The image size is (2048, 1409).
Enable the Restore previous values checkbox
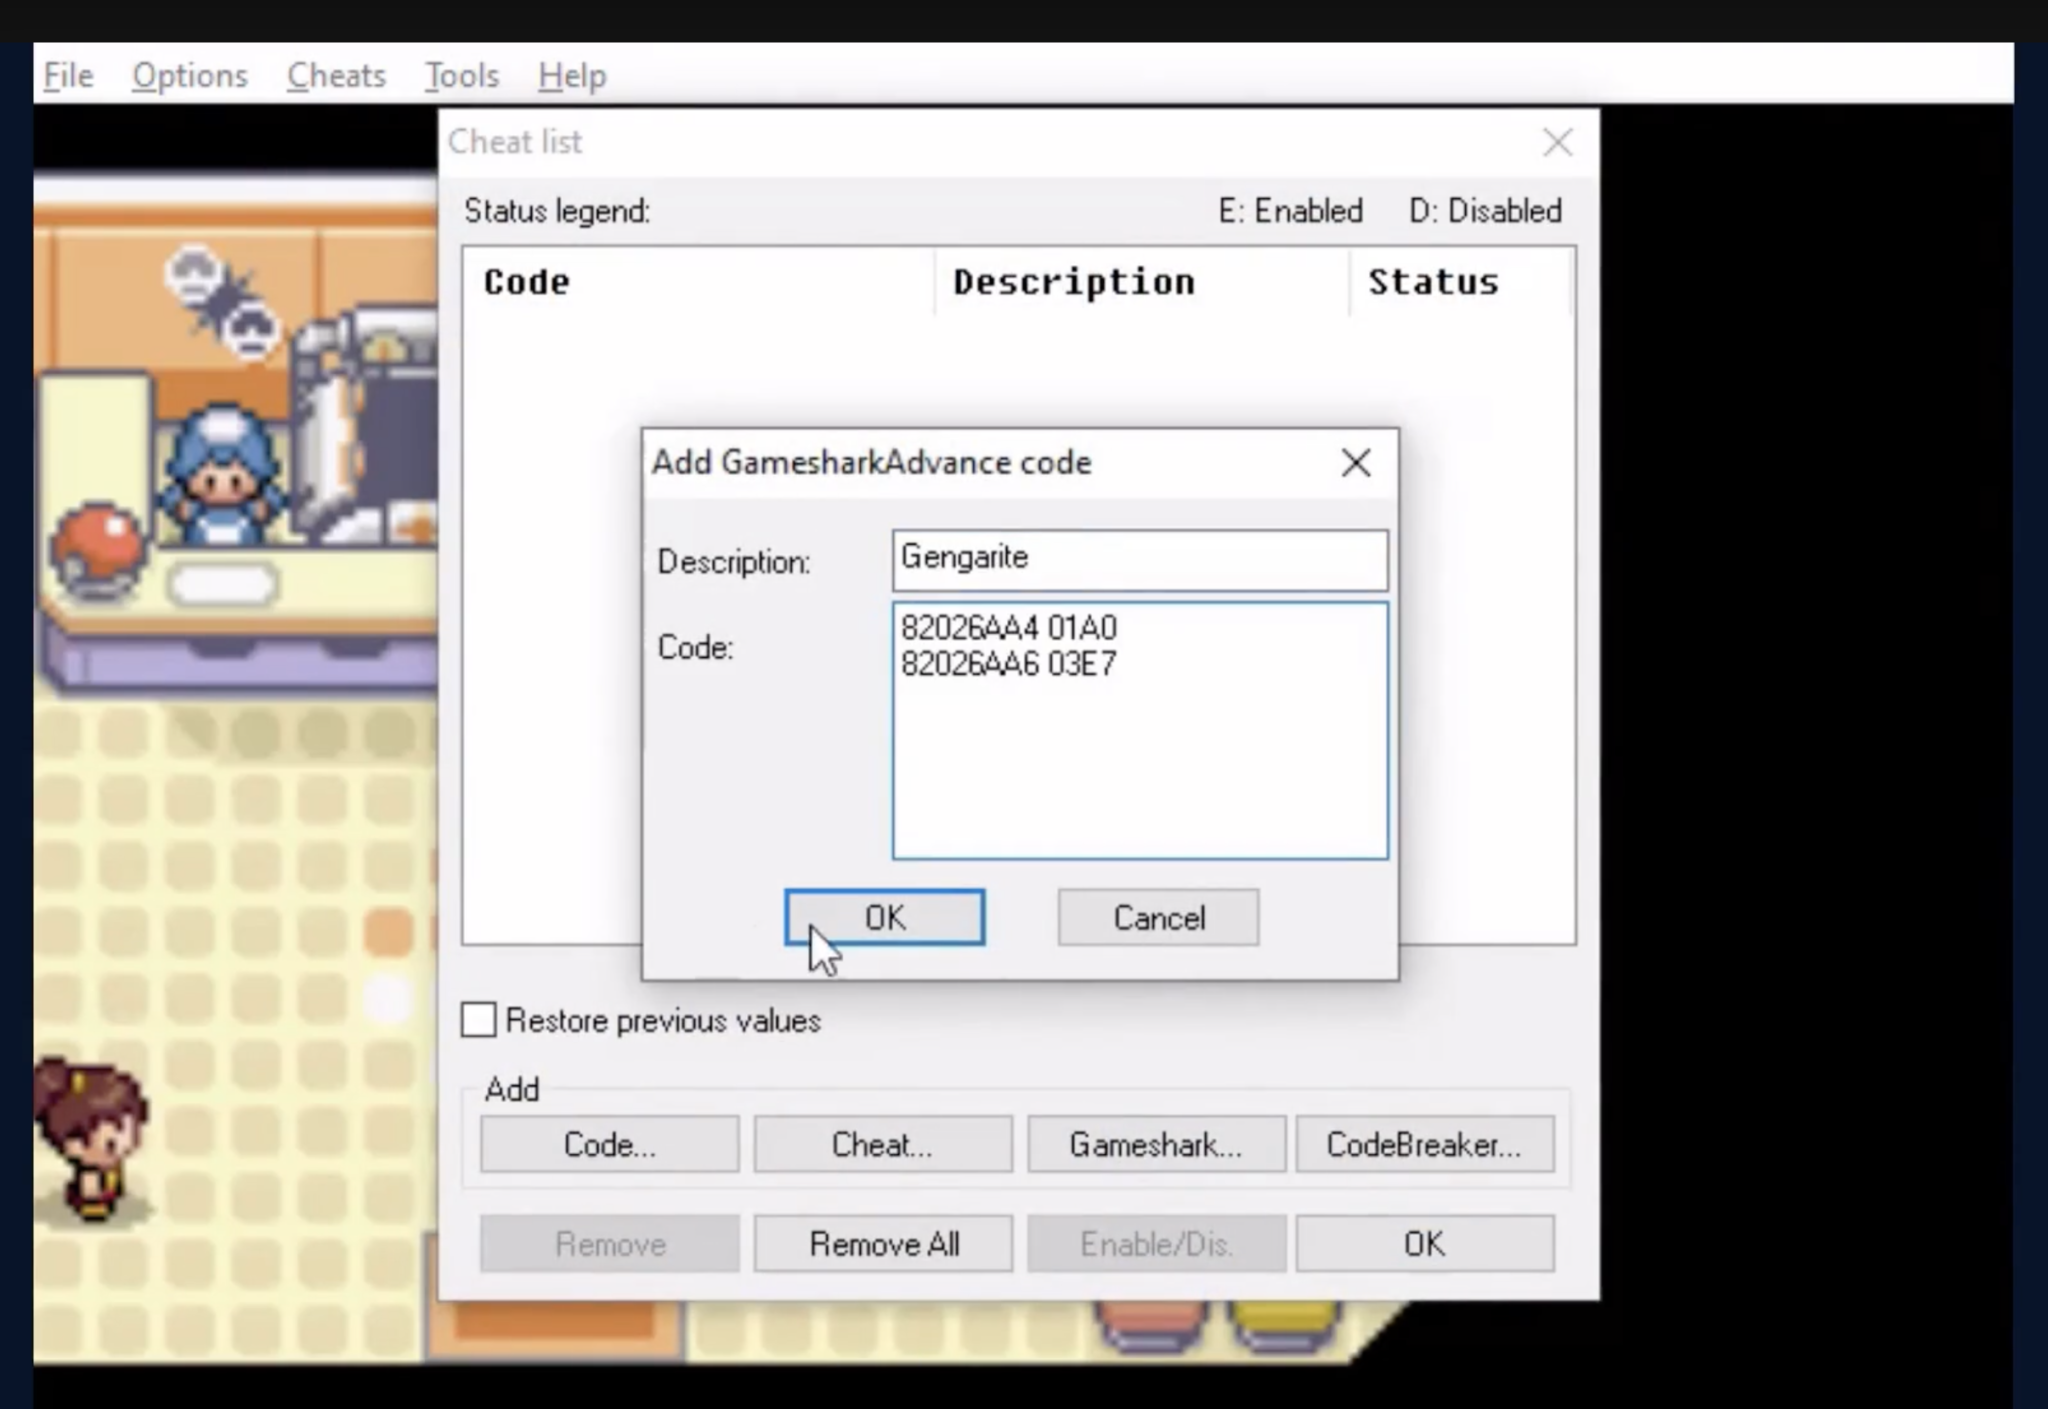tap(477, 1019)
